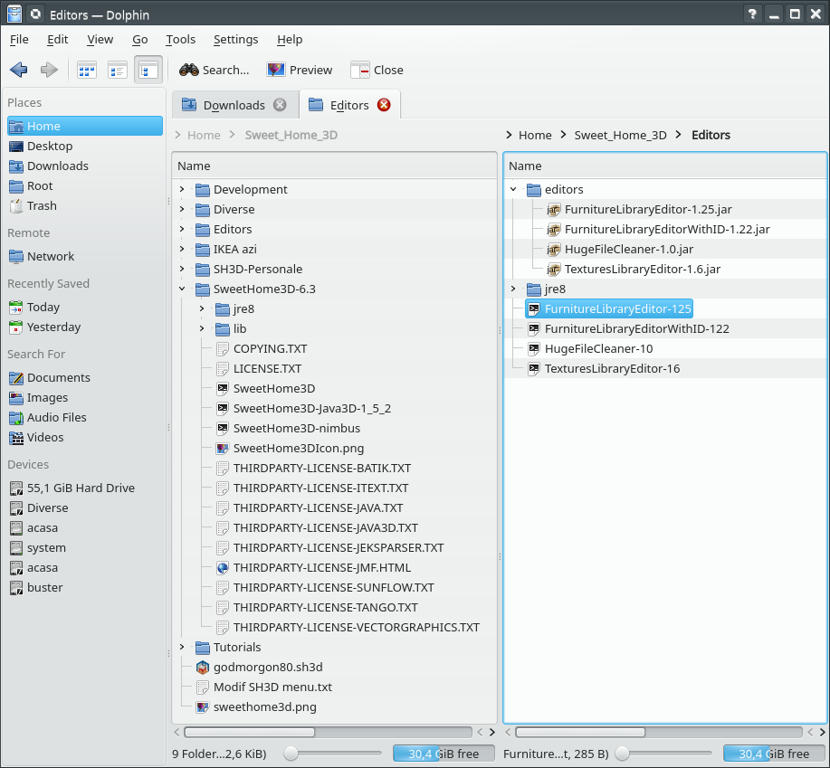
Task: Switch to Icons view mode
Action: 87,70
